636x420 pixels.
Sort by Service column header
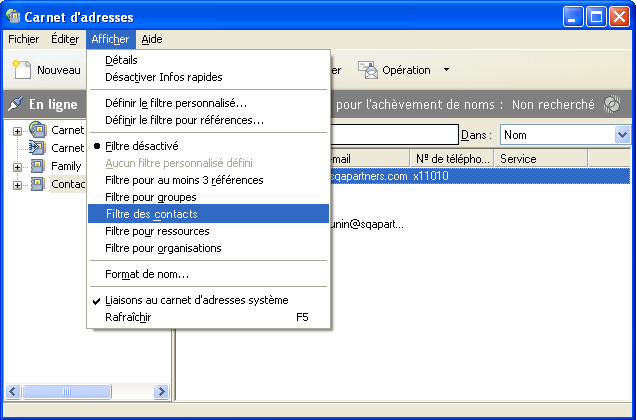pyautogui.click(x=541, y=159)
